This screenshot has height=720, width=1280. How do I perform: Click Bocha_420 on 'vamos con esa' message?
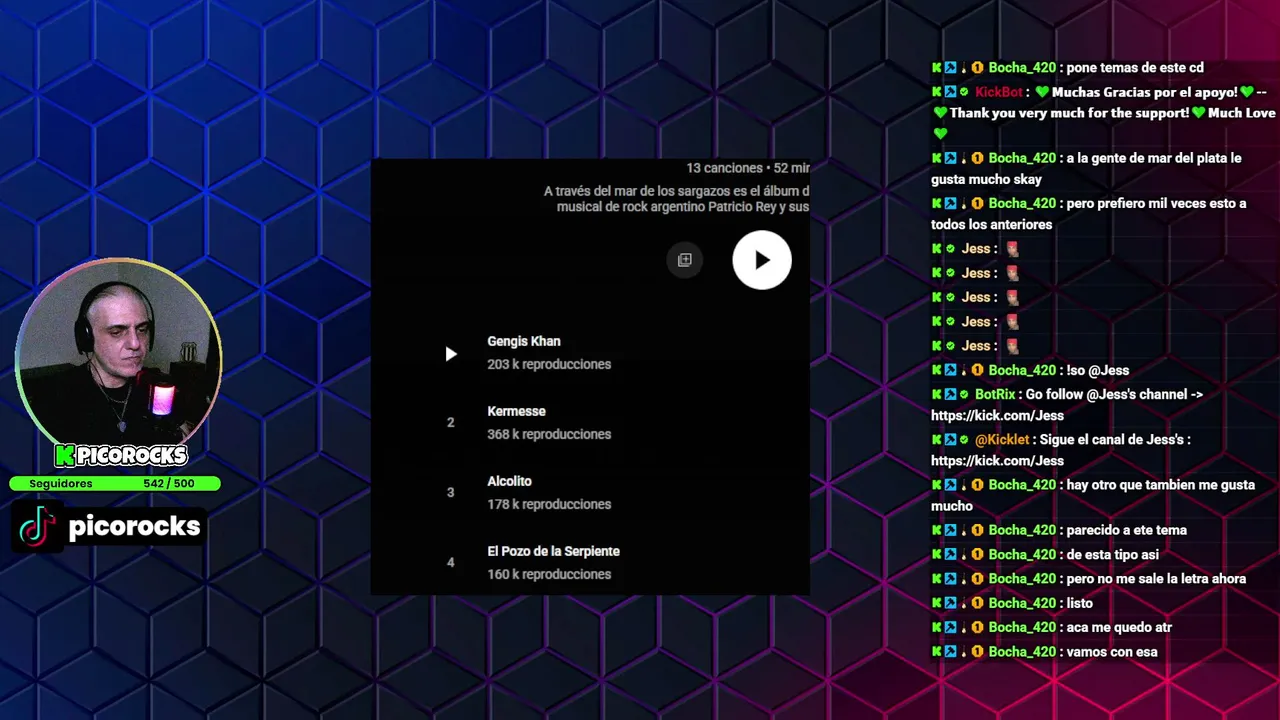[x=1022, y=652]
